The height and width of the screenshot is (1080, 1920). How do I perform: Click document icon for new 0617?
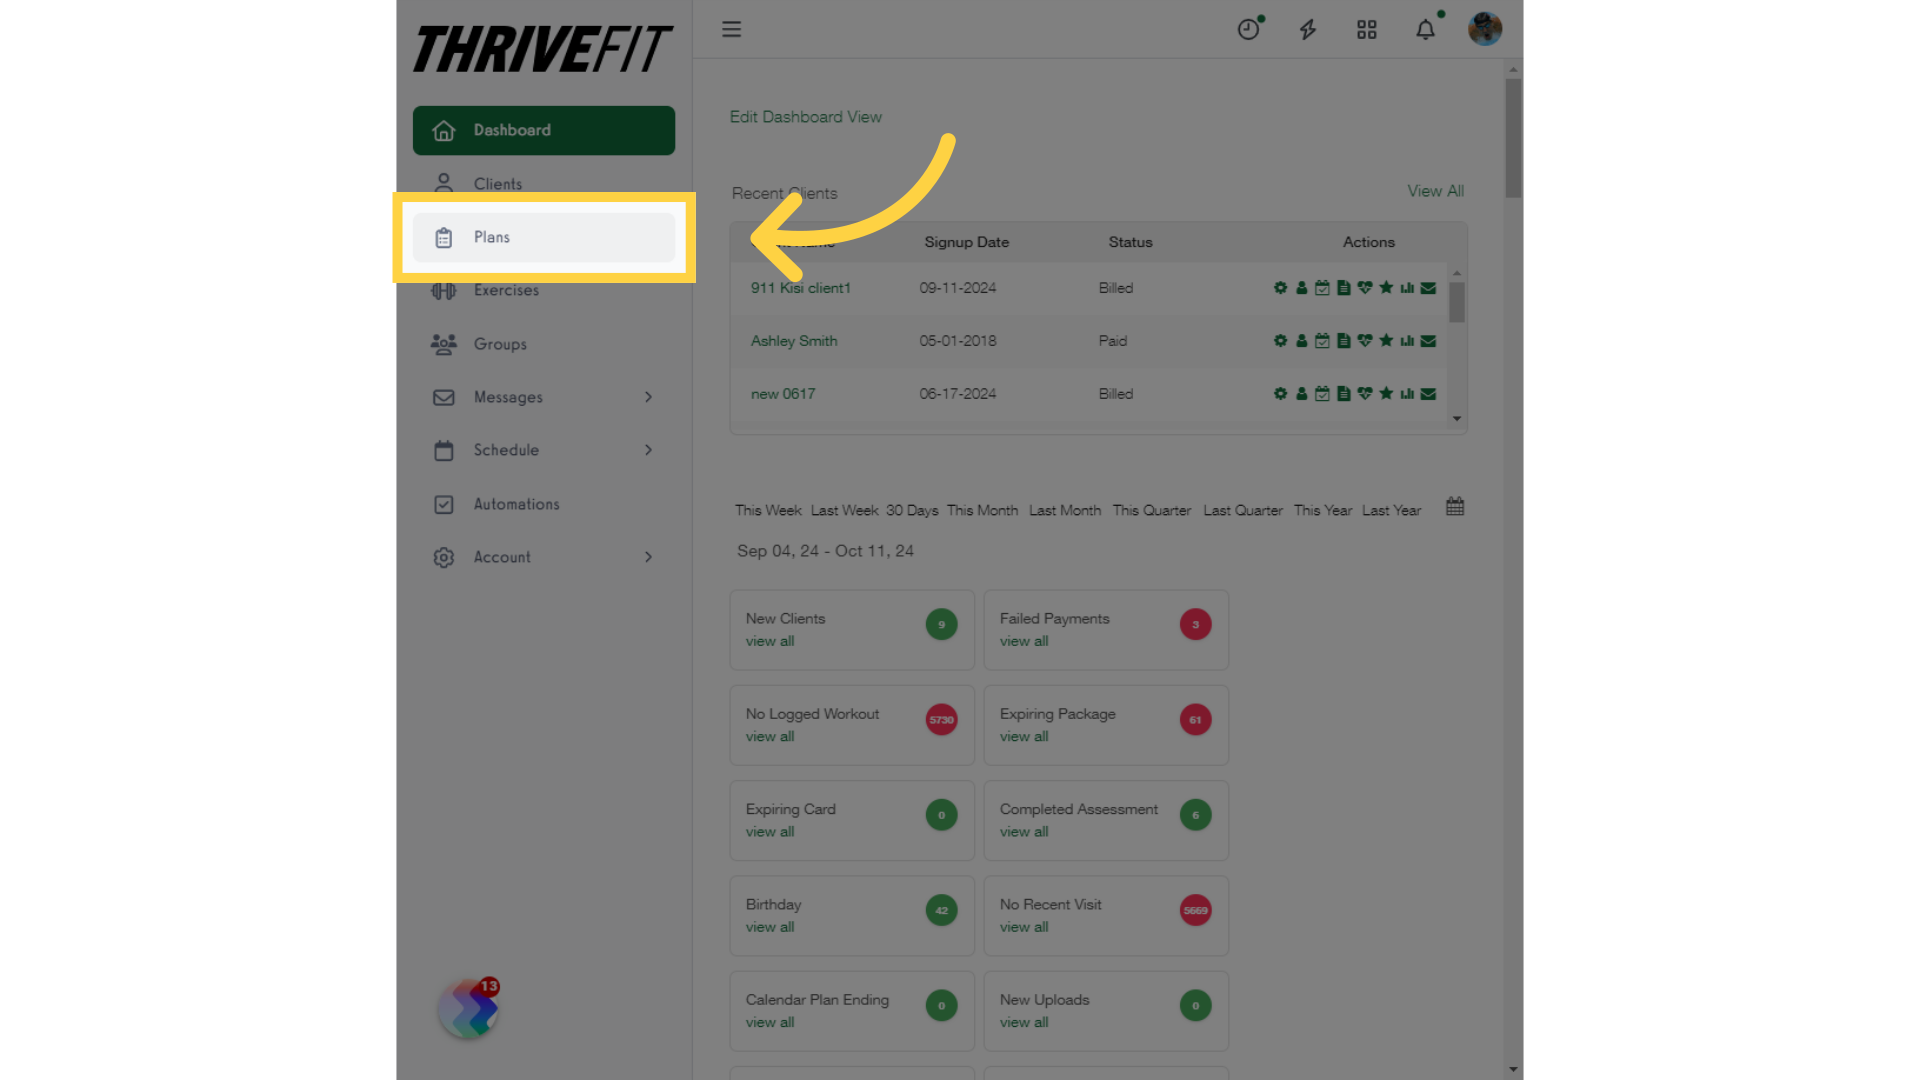pyautogui.click(x=1343, y=394)
